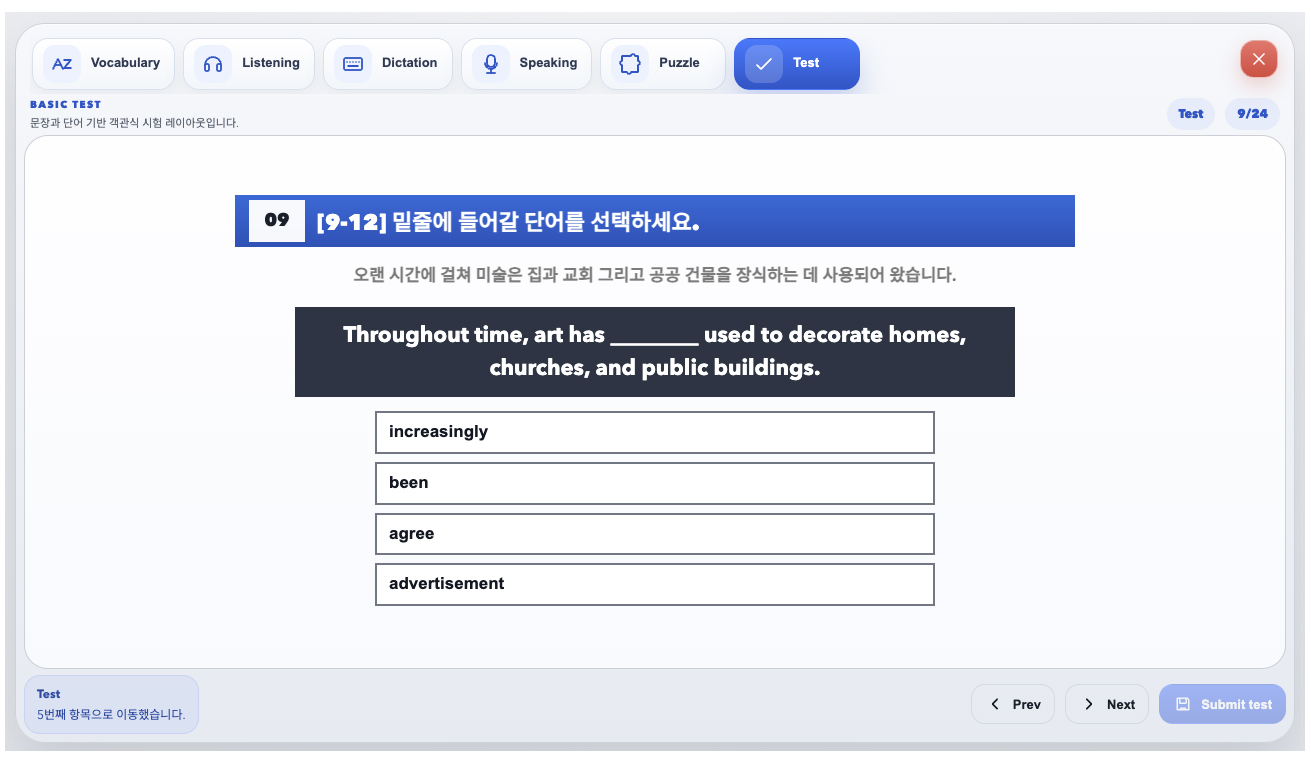Screen dimensions: 1311x763
Task: Go to the Speaking tab
Action: click(527, 64)
